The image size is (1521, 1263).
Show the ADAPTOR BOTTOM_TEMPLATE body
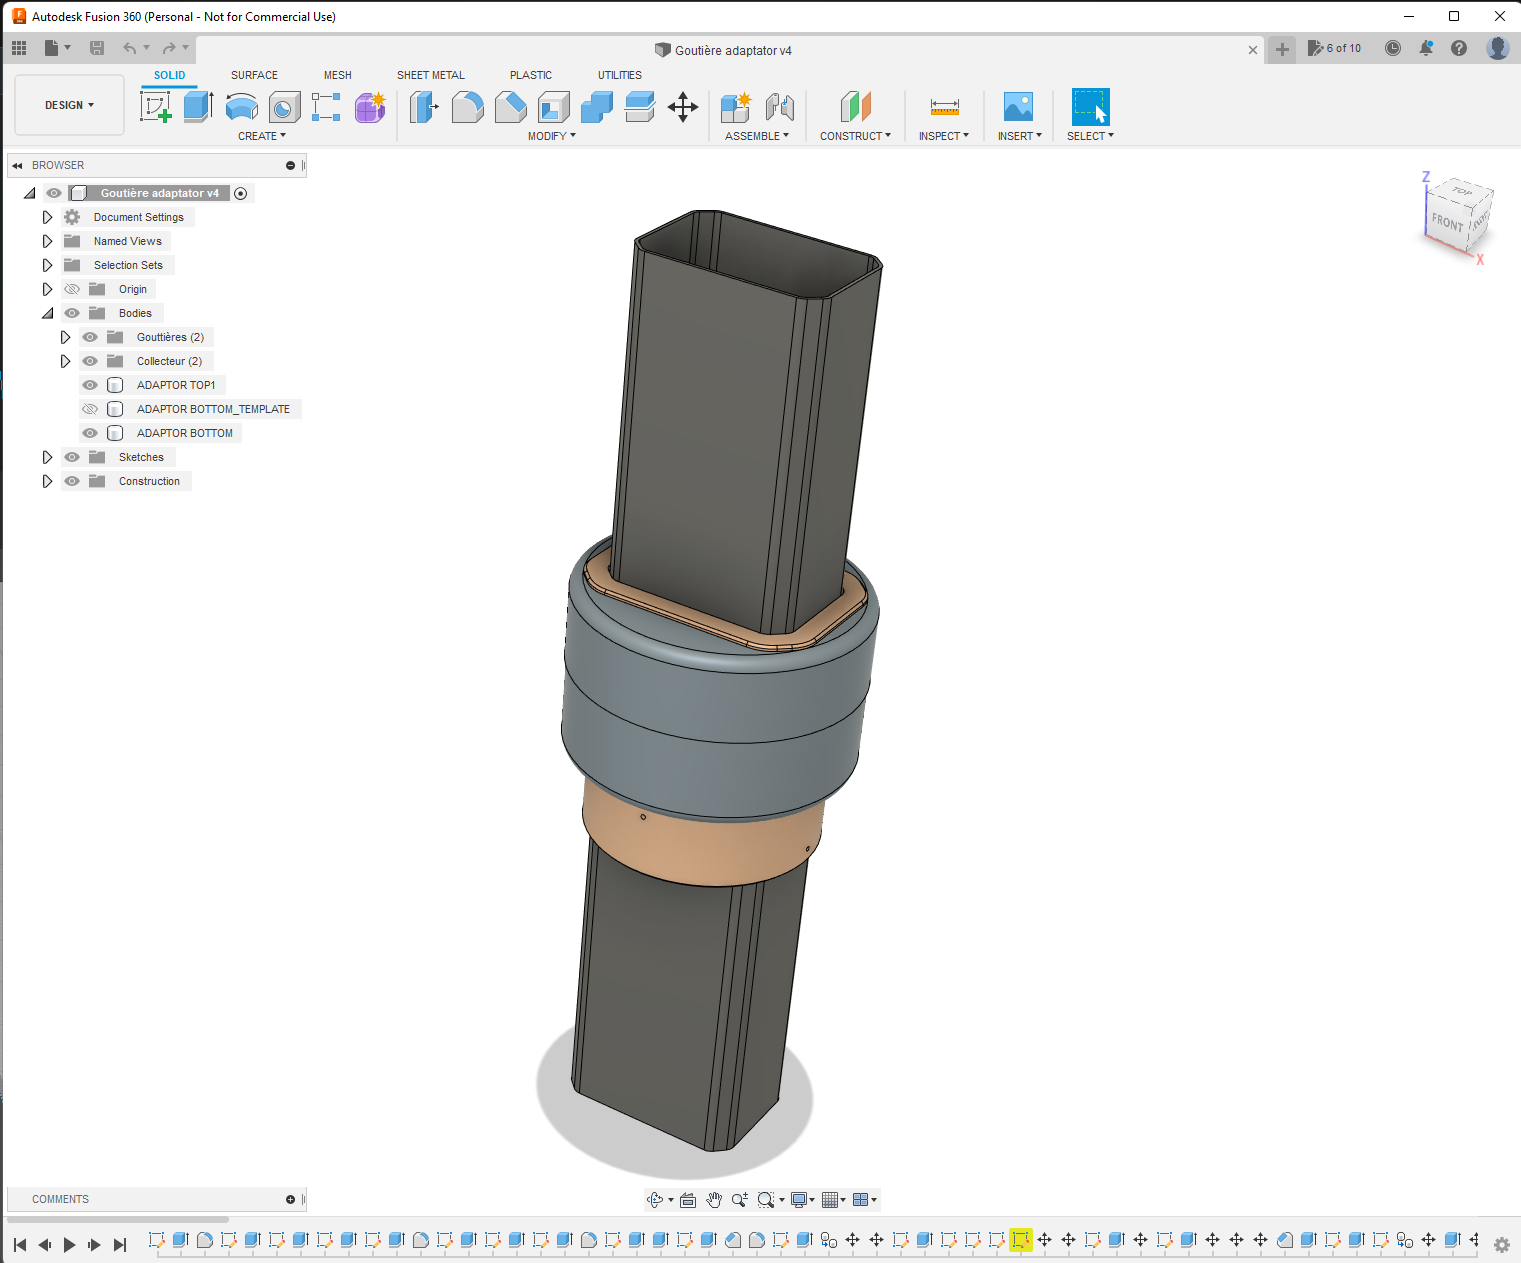click(x=90, y=409)
